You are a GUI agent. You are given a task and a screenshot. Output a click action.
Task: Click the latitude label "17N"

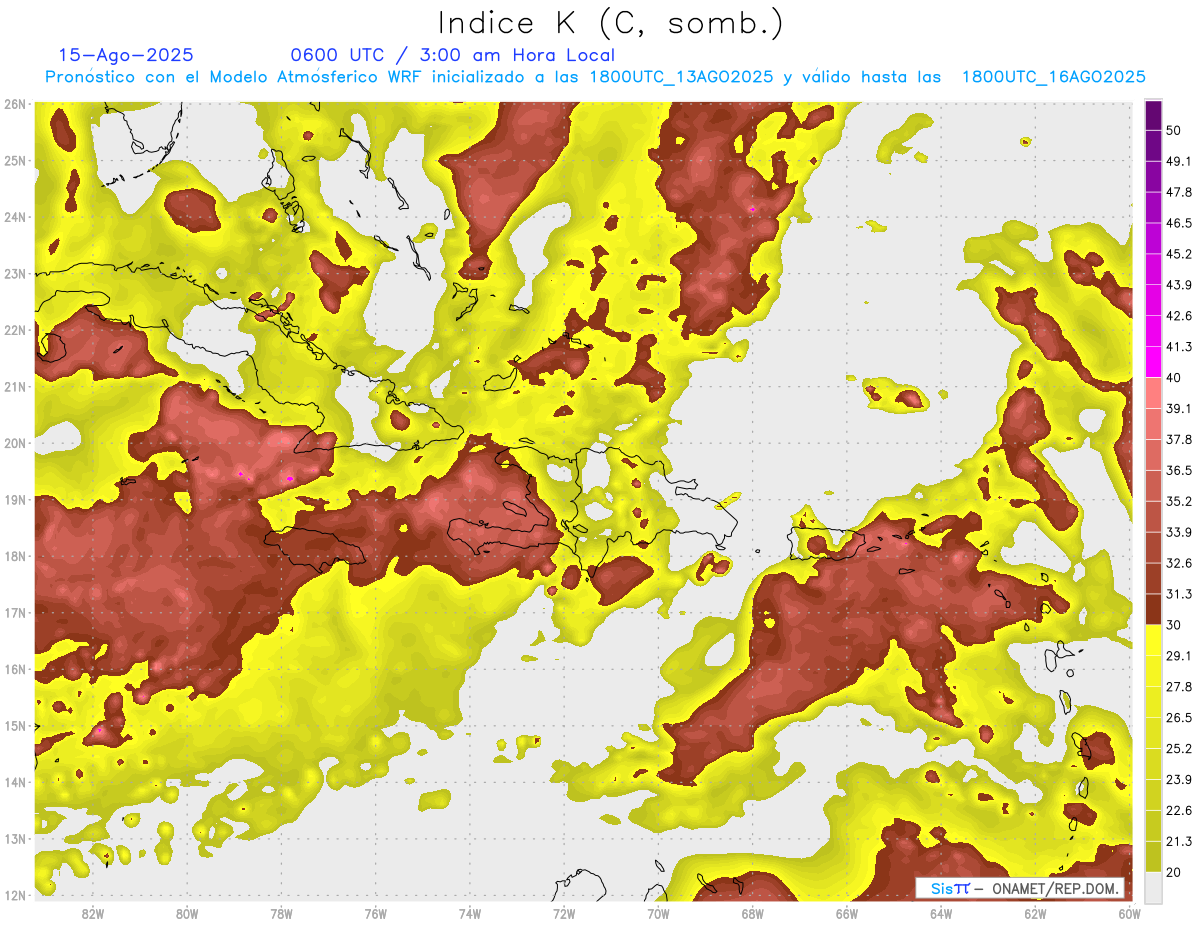[x=16, y=612]
